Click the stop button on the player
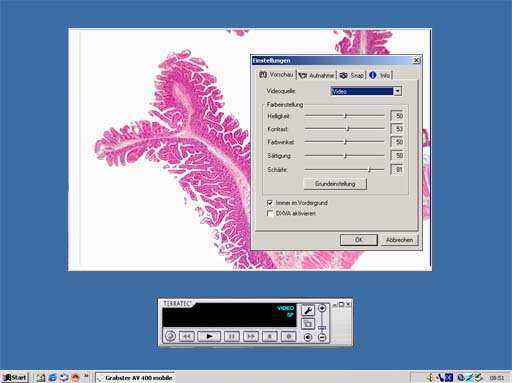 pos(270,336)
